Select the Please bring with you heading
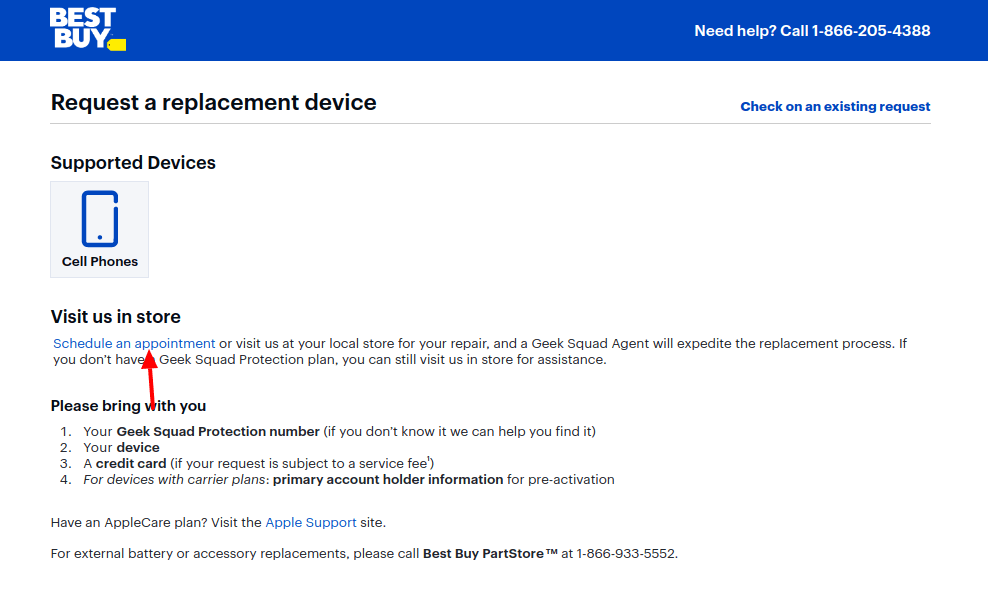 pos(128,405)
